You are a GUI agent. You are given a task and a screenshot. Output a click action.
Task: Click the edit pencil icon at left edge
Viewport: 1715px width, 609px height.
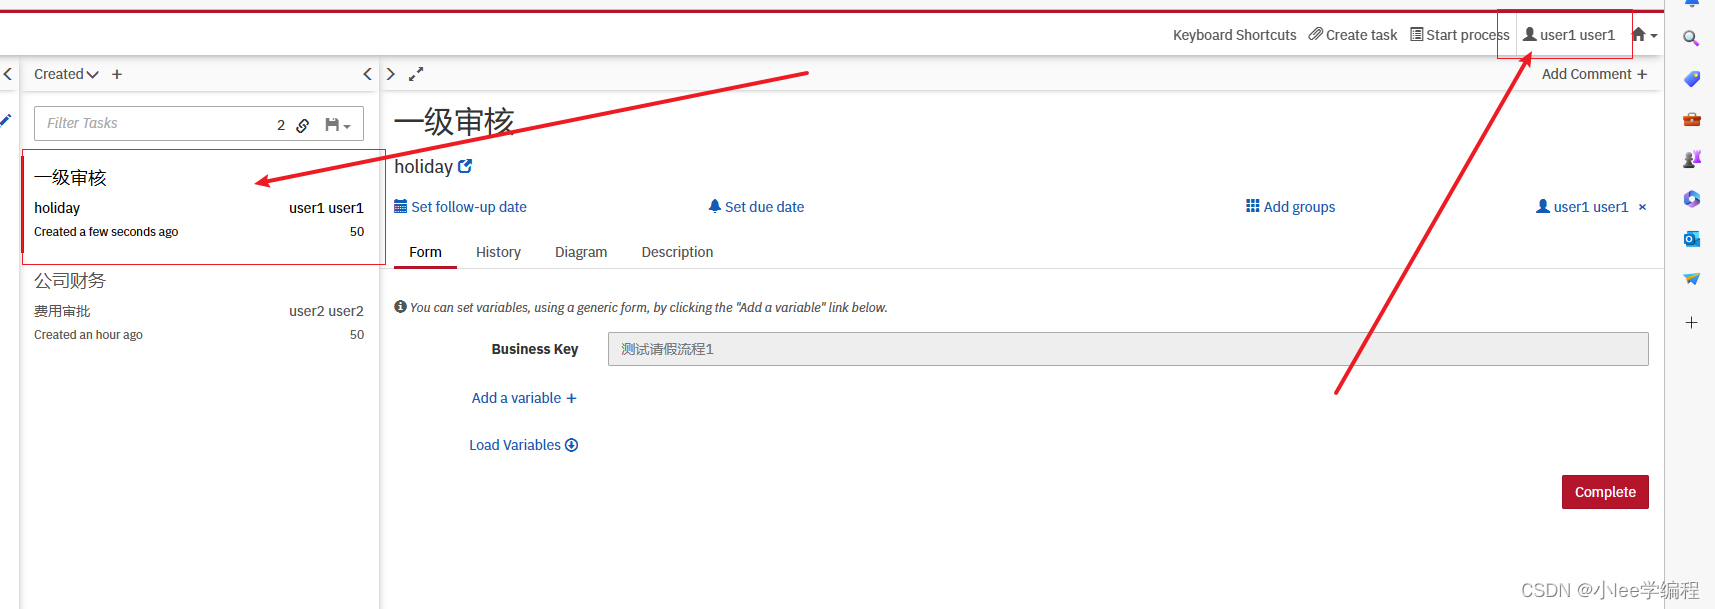pos(6,120)
